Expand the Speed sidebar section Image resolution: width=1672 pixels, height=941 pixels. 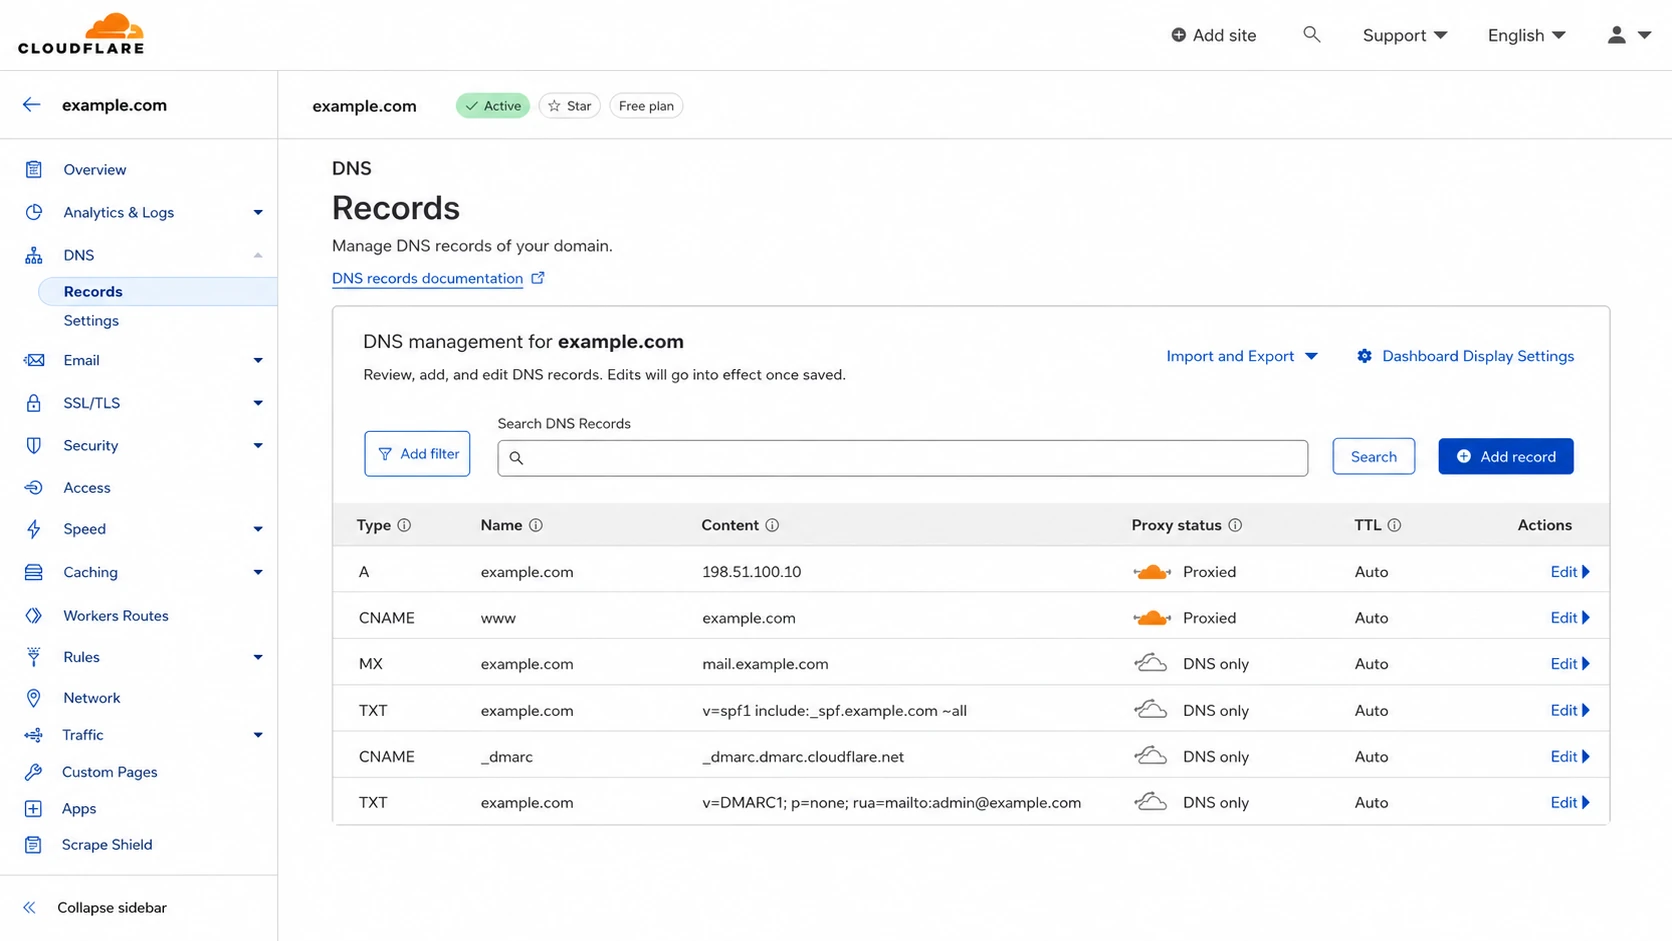coord(258,529)
